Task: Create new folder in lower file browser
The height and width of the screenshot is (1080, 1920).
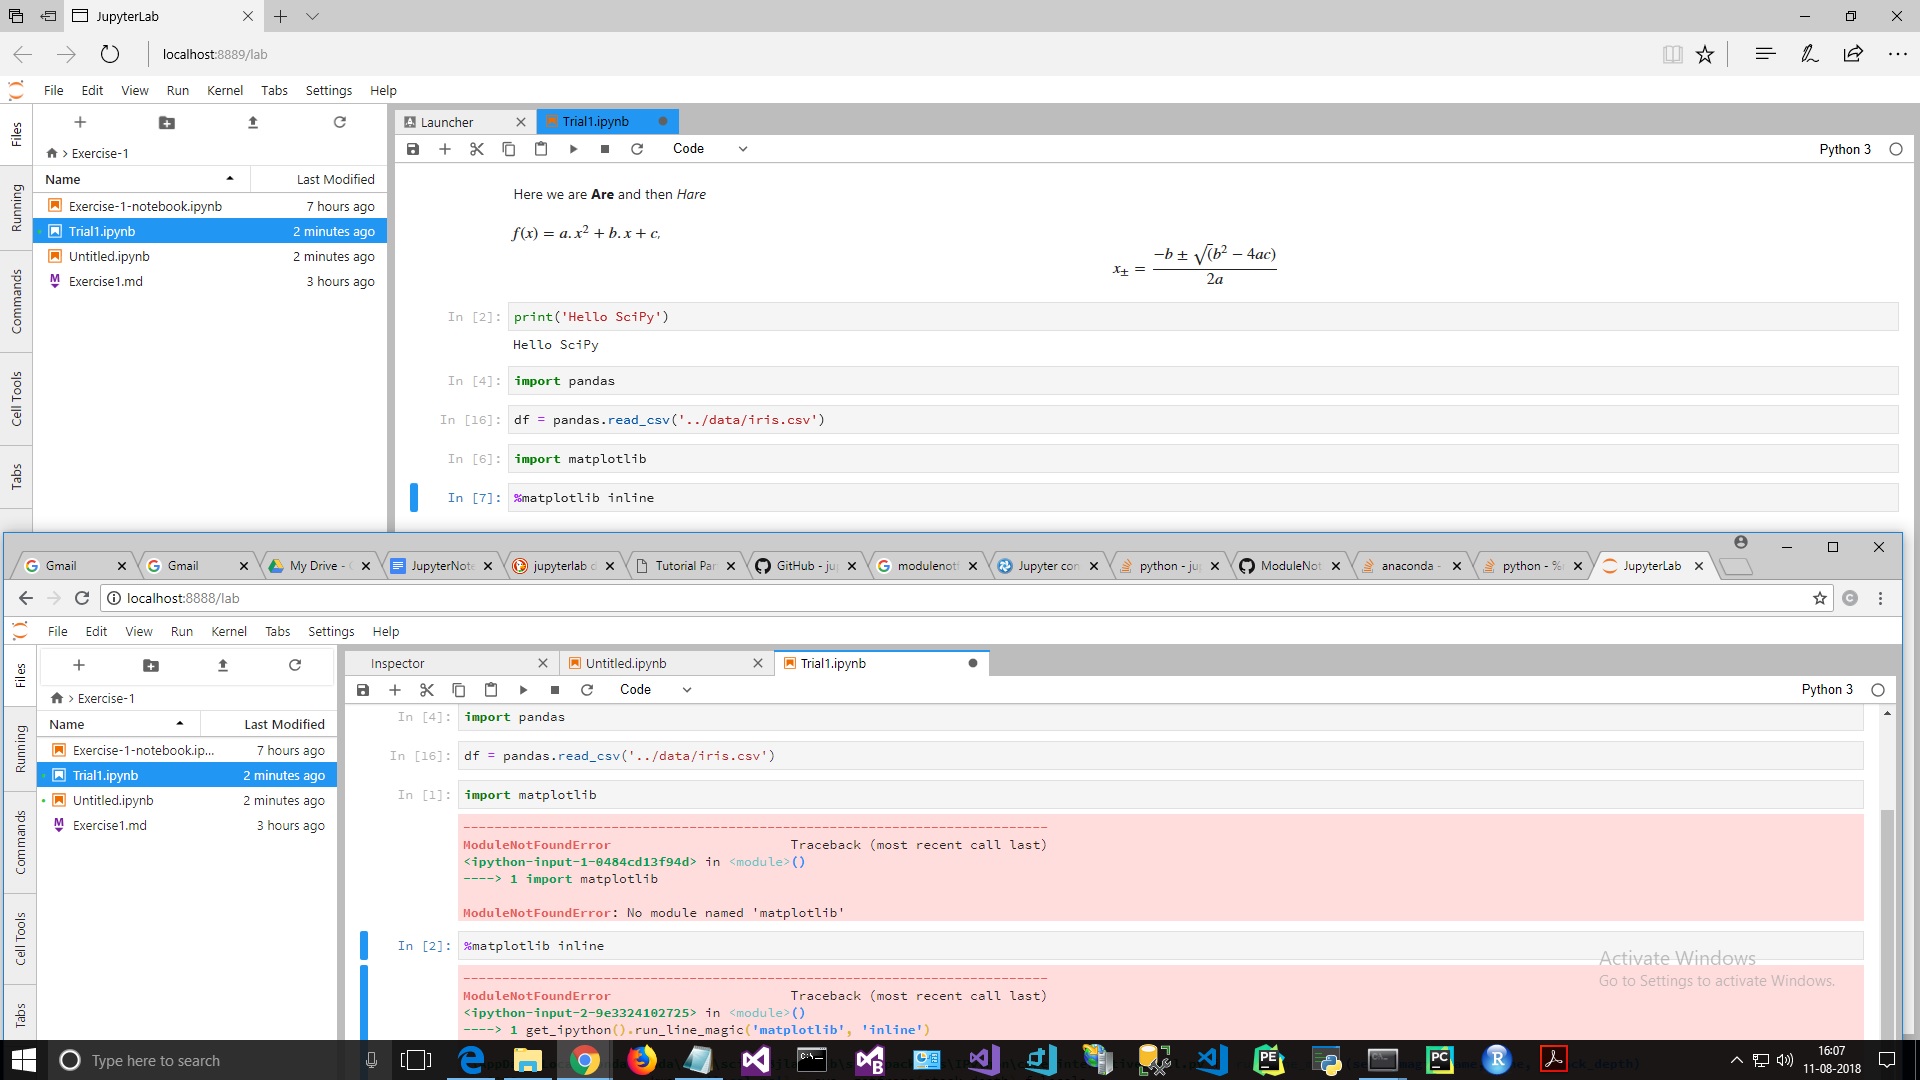Action: pyautogui.click(x=151, y=665)
